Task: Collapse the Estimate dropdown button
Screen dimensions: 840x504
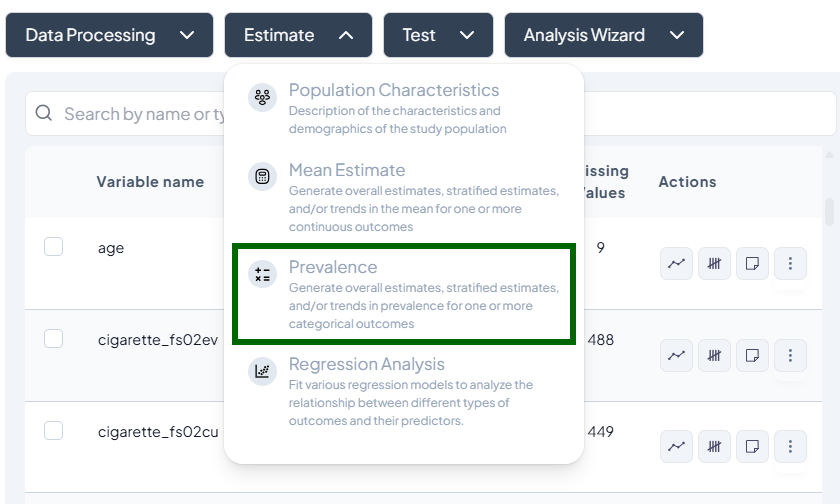Action: coord(298,35)
